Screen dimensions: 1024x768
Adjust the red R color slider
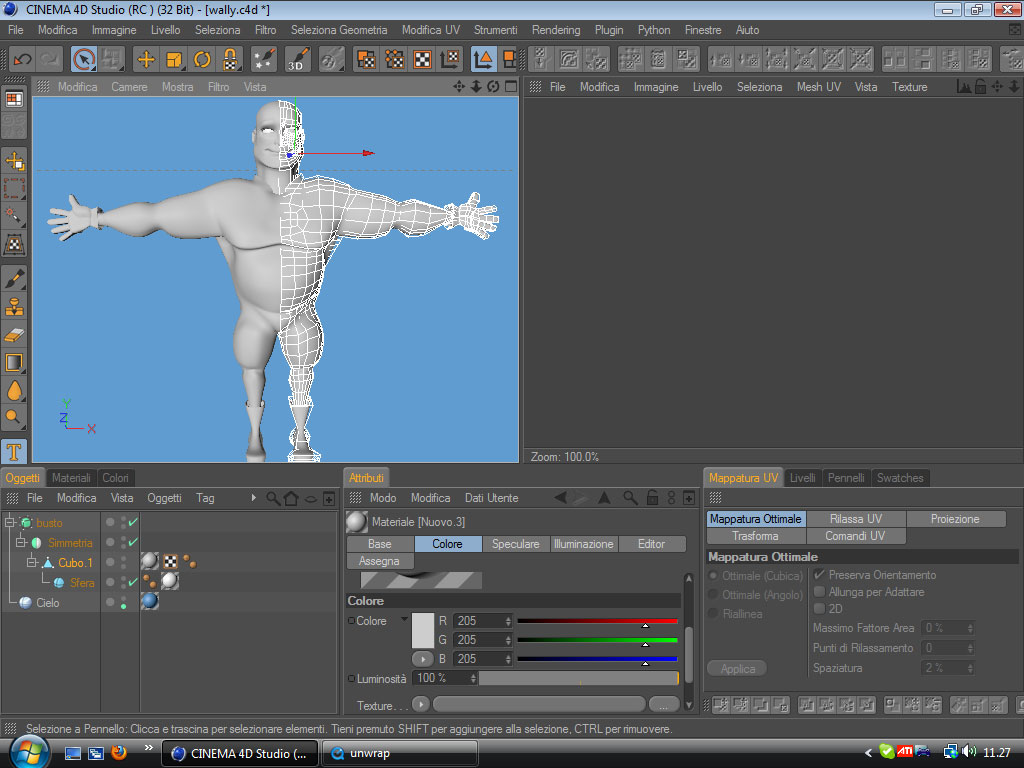coord(597,621)
